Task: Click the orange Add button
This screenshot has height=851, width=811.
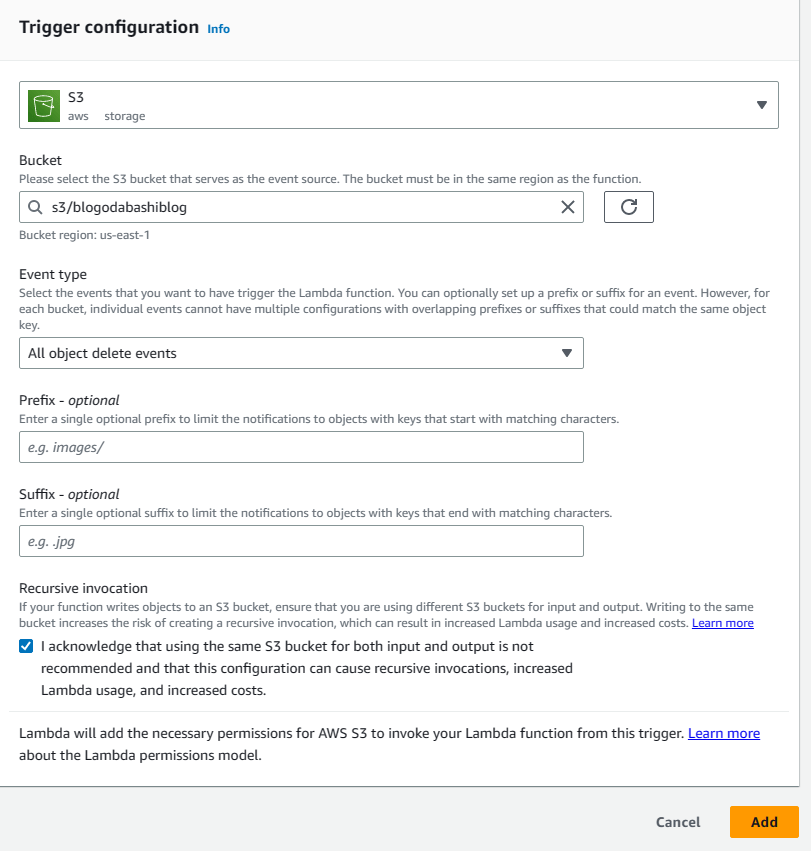Action: tap(764, 822)
